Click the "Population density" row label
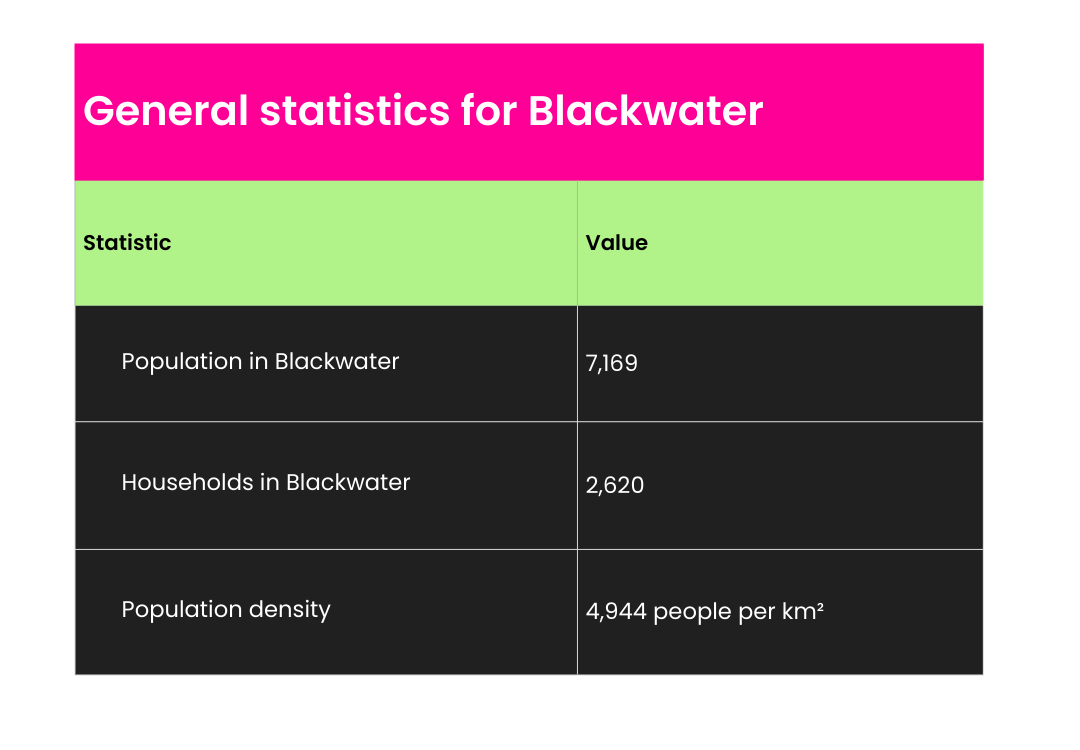This screenshot has height=750, width=1080. [226, 609]
